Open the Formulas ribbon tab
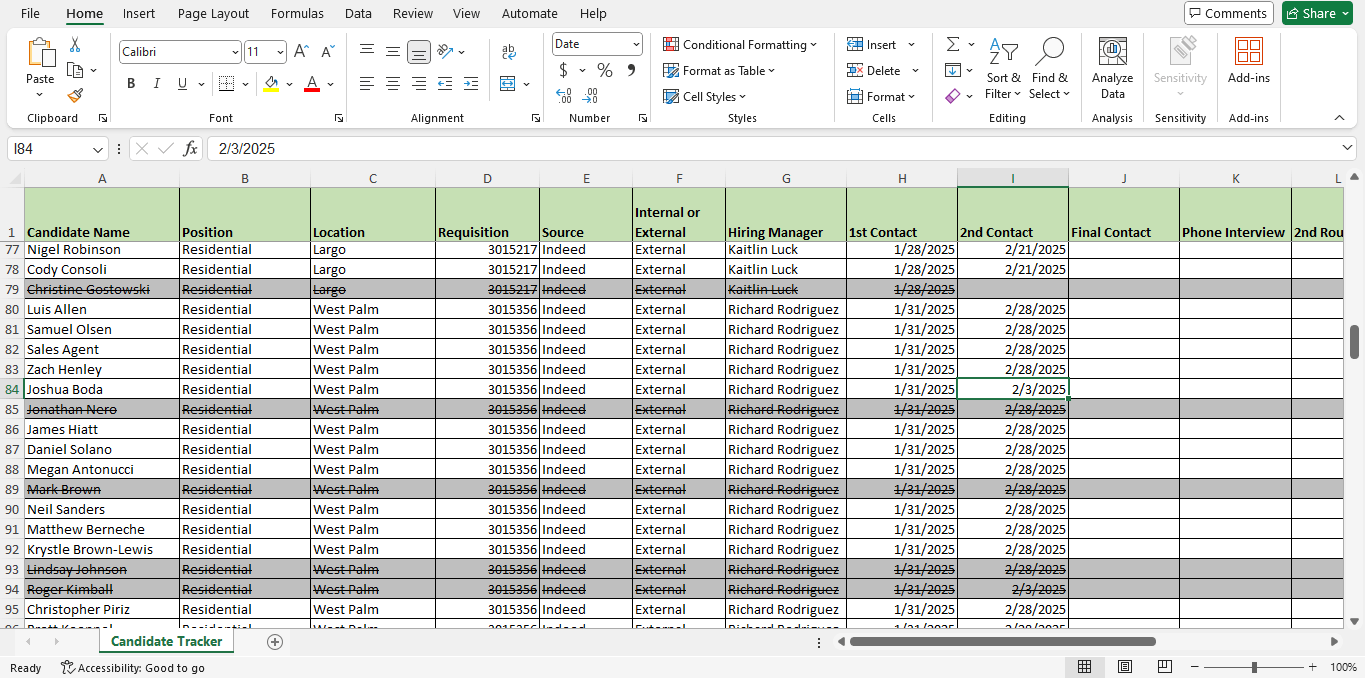 coord(297,14)
